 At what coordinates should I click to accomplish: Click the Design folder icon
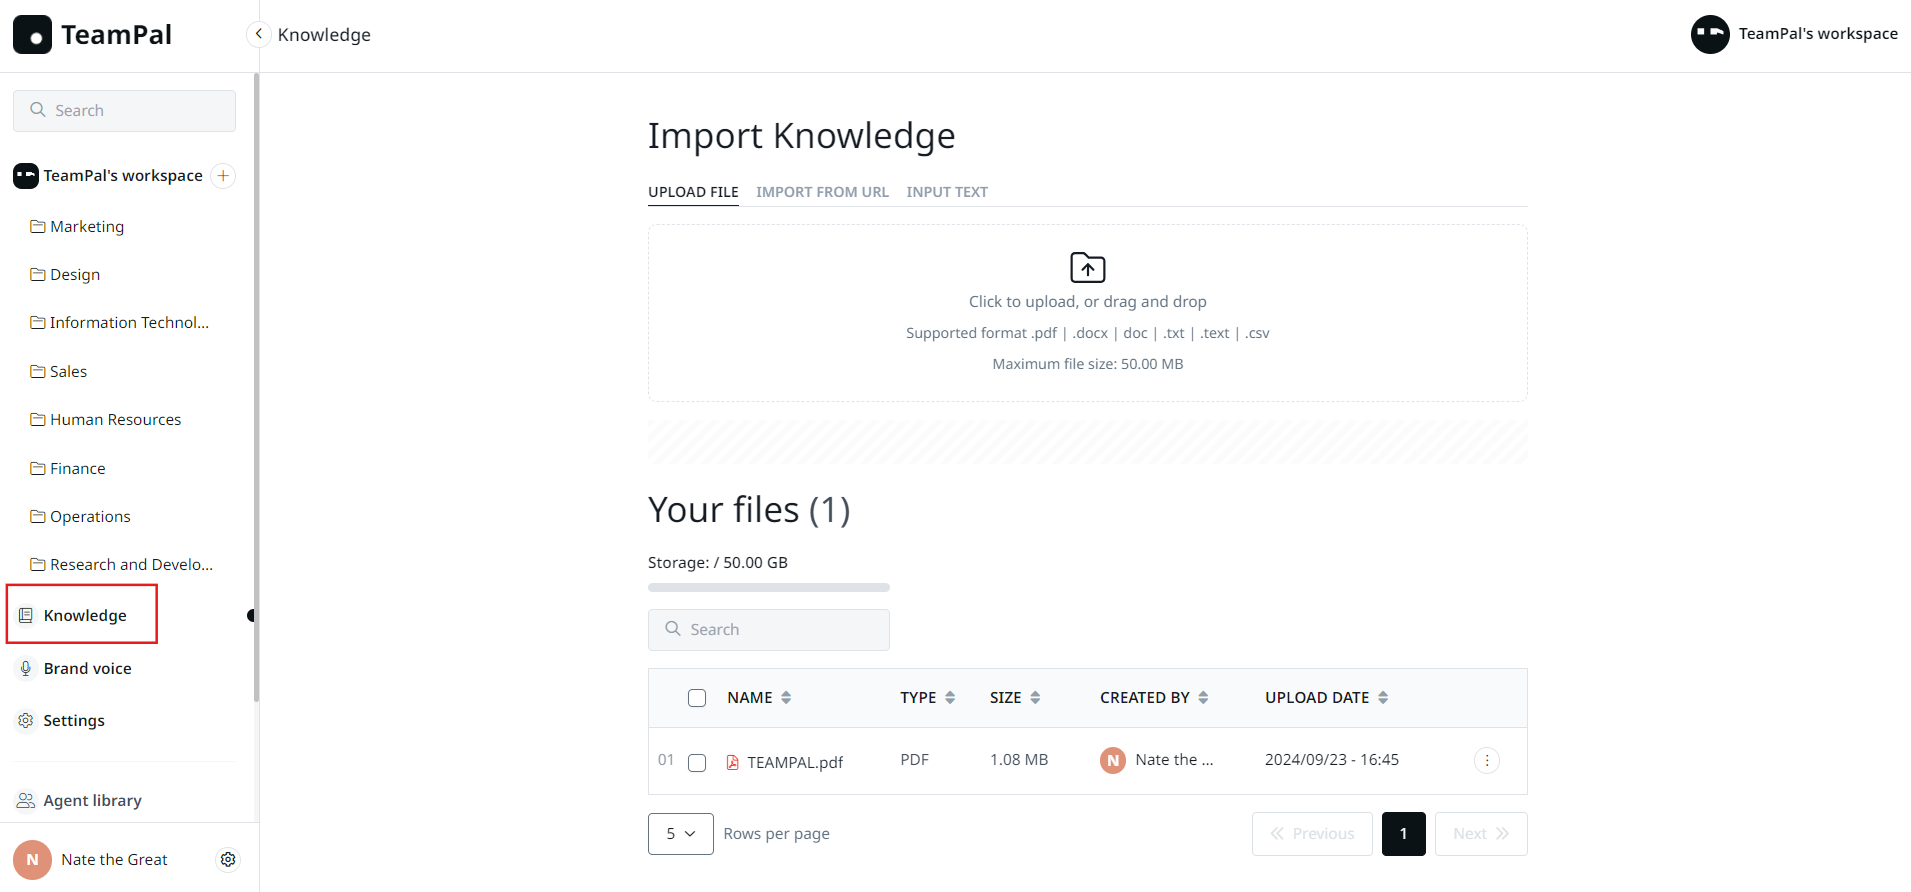click(x=37, y=275)
